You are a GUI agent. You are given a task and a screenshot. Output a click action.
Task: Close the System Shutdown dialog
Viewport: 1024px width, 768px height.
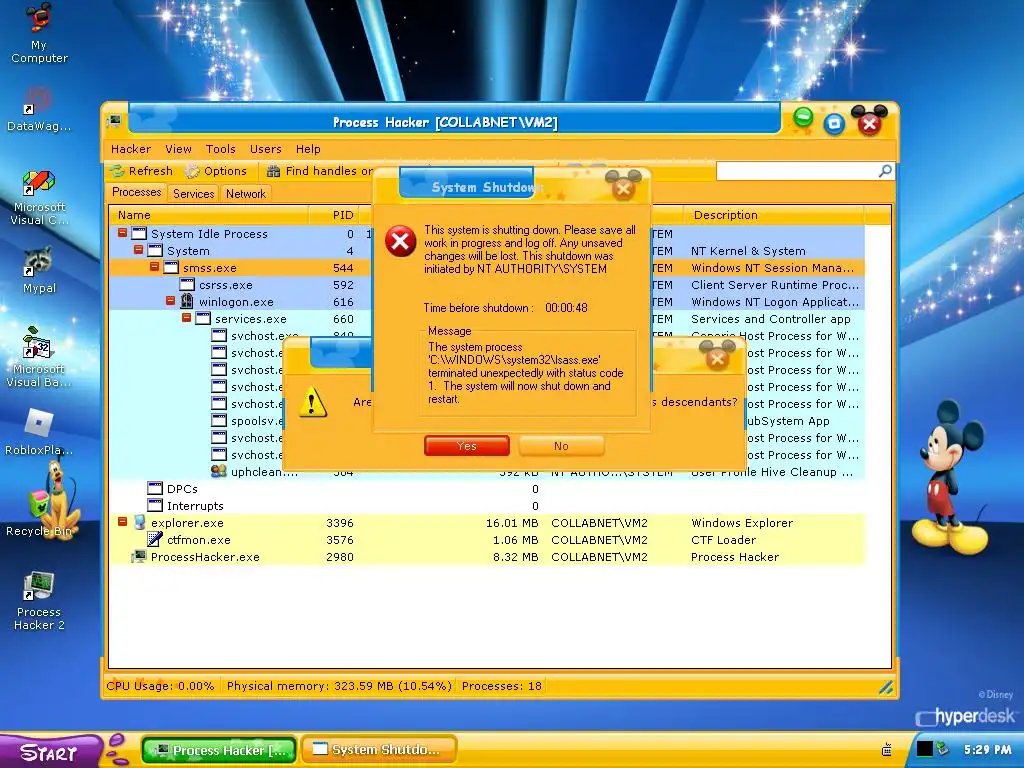point(623,189)
